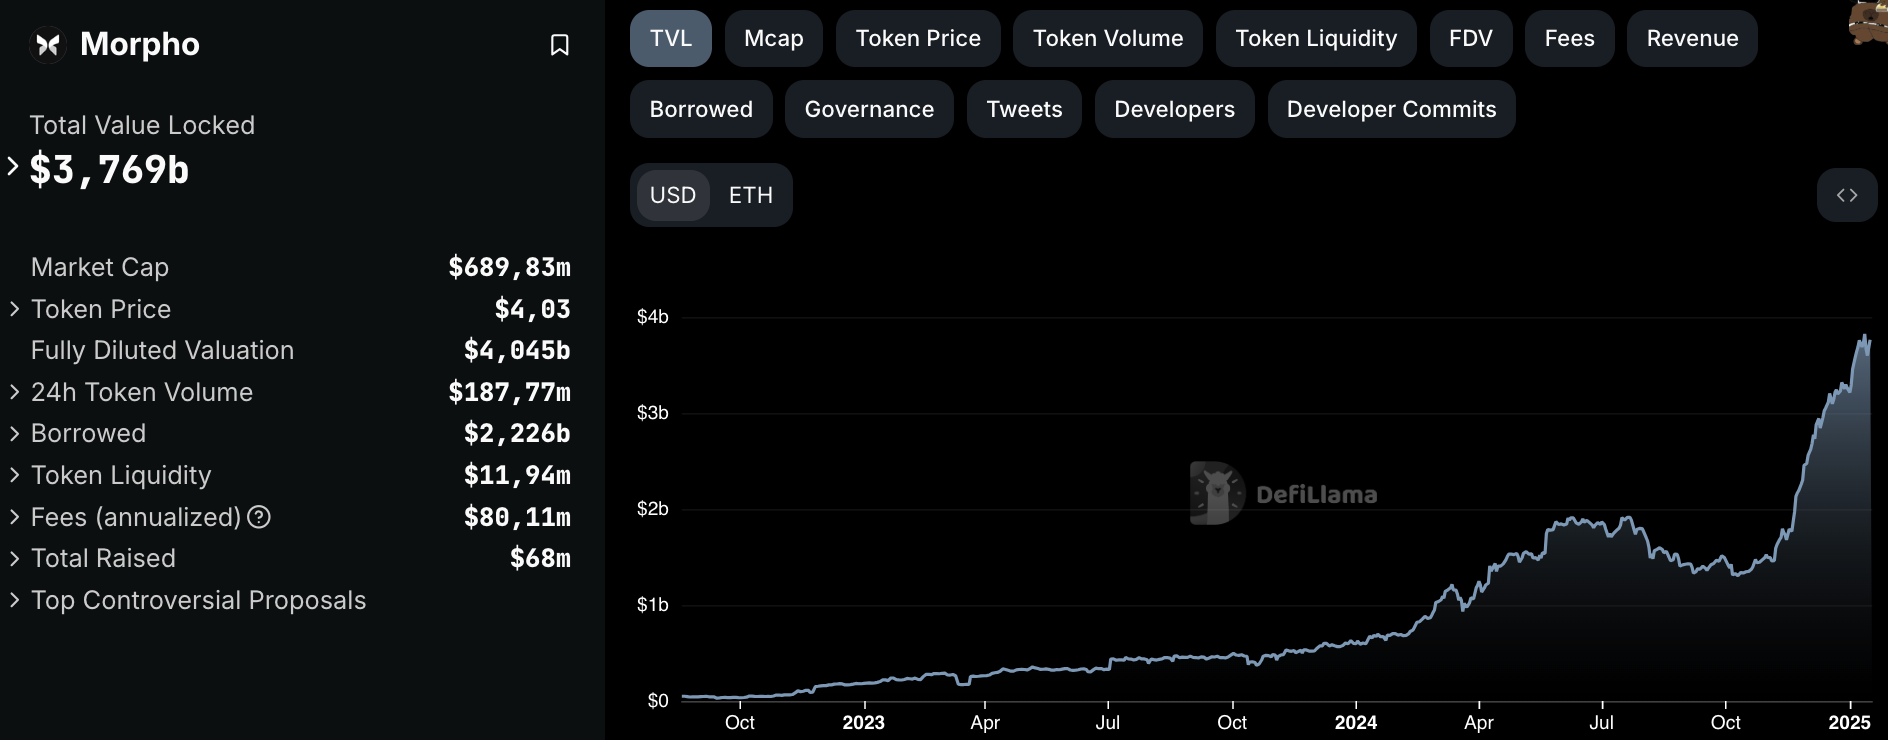The height and width of the screenshot is (740, 1888).
Task: Click the Market Cap label
Action: [100, 267]
